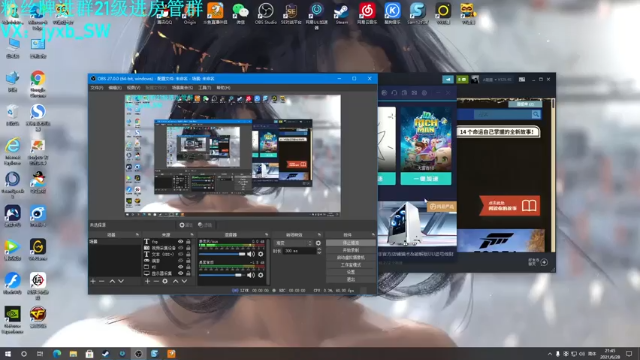The image size is (640, 360).
Task: Open source properties gear below sources list
Action: pyautogui.click(x=165, y=281)
